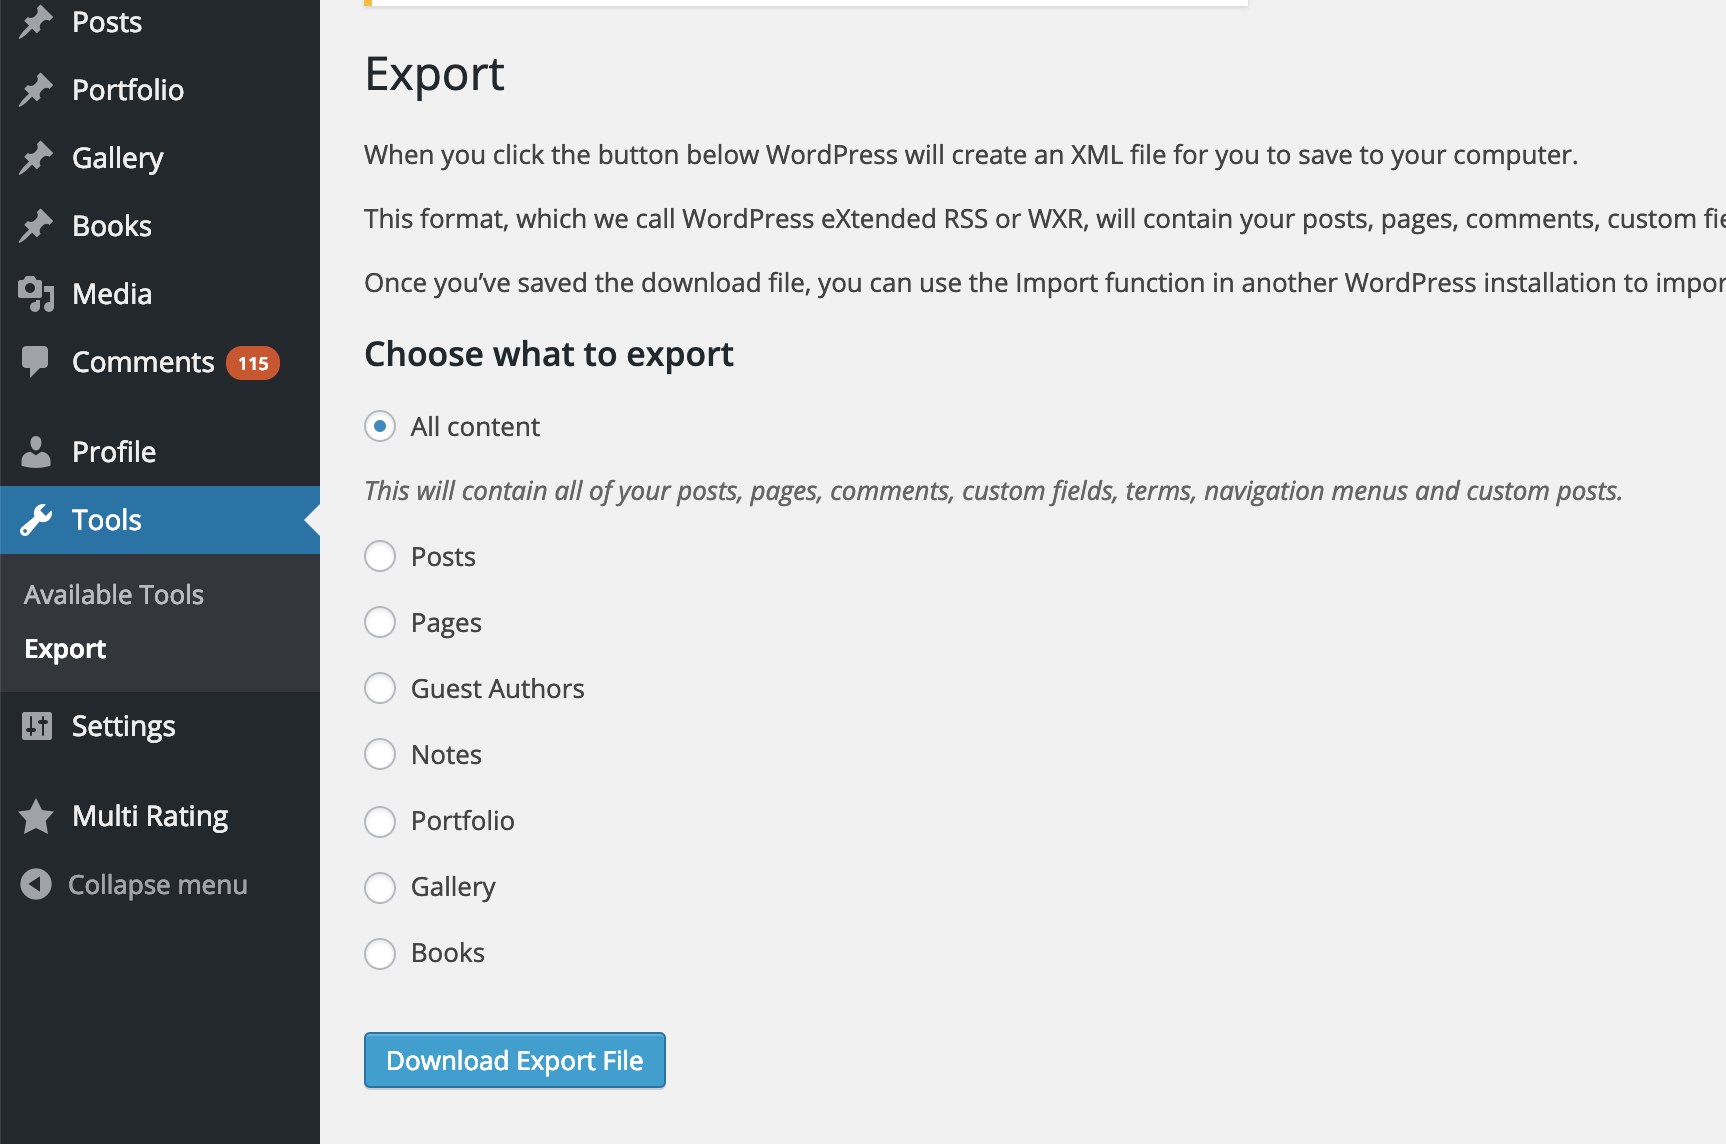Click the Multi Rating star icon
Image resolution: width=1726 pixels, height=1144 pixels.
(36, 816)
